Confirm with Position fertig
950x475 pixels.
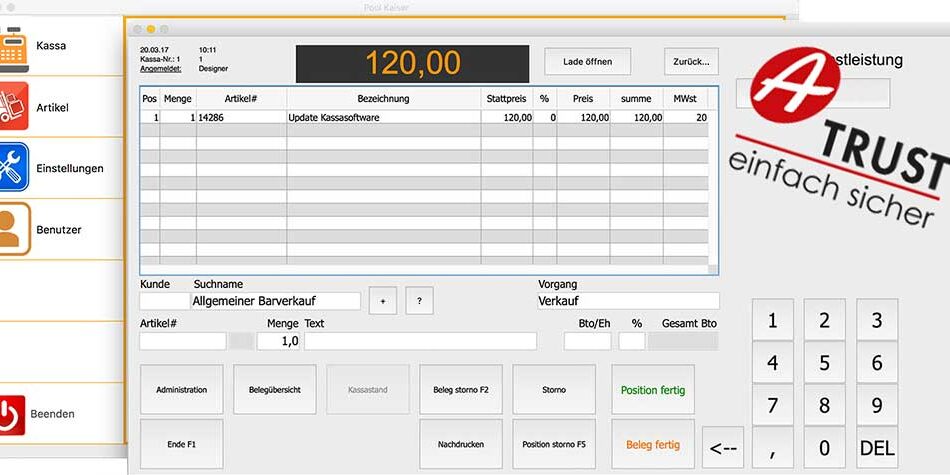click(653, 390)
